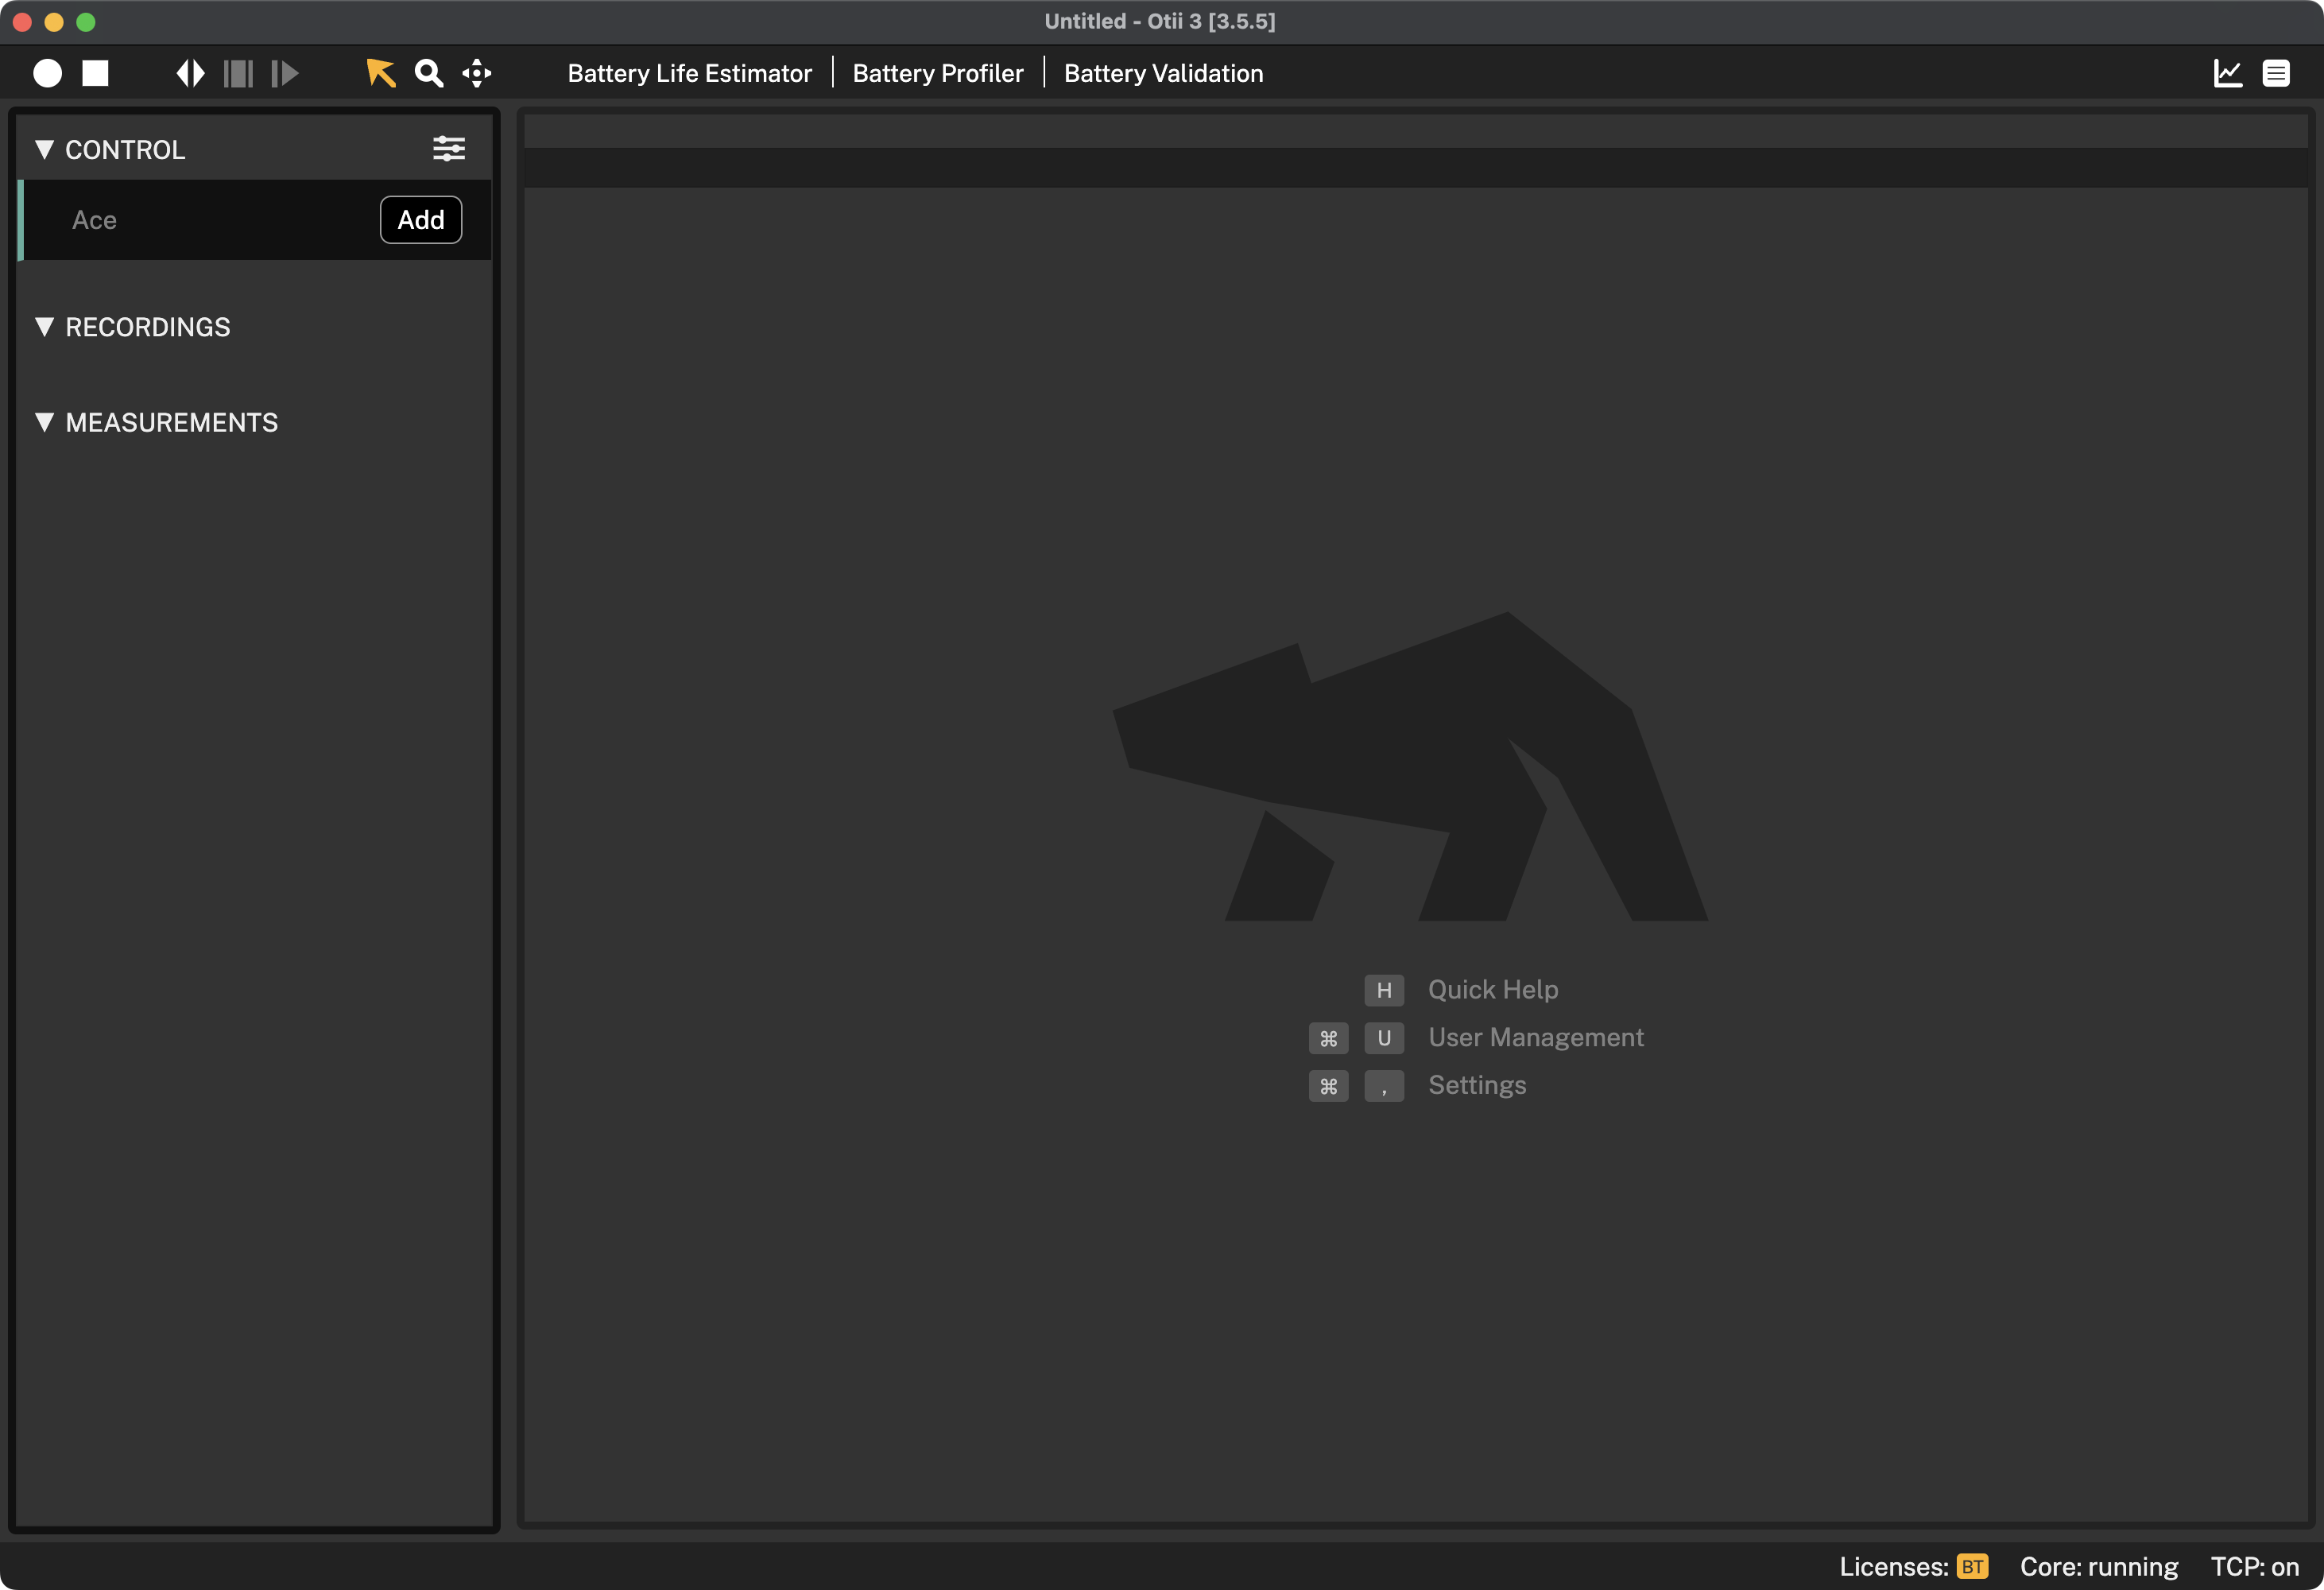Click Licenses: label in status bar
Screen dimensions: 2324x1590
click(x=1894, y=1566)
